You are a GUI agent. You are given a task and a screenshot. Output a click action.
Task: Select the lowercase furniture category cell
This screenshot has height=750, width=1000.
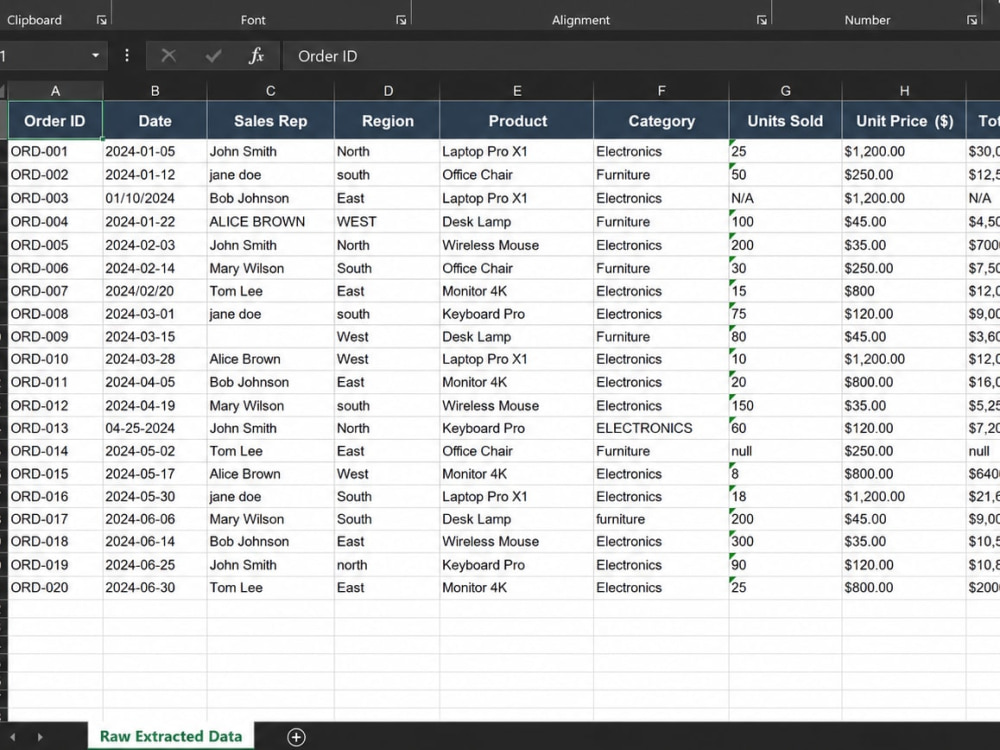[661, 519]
